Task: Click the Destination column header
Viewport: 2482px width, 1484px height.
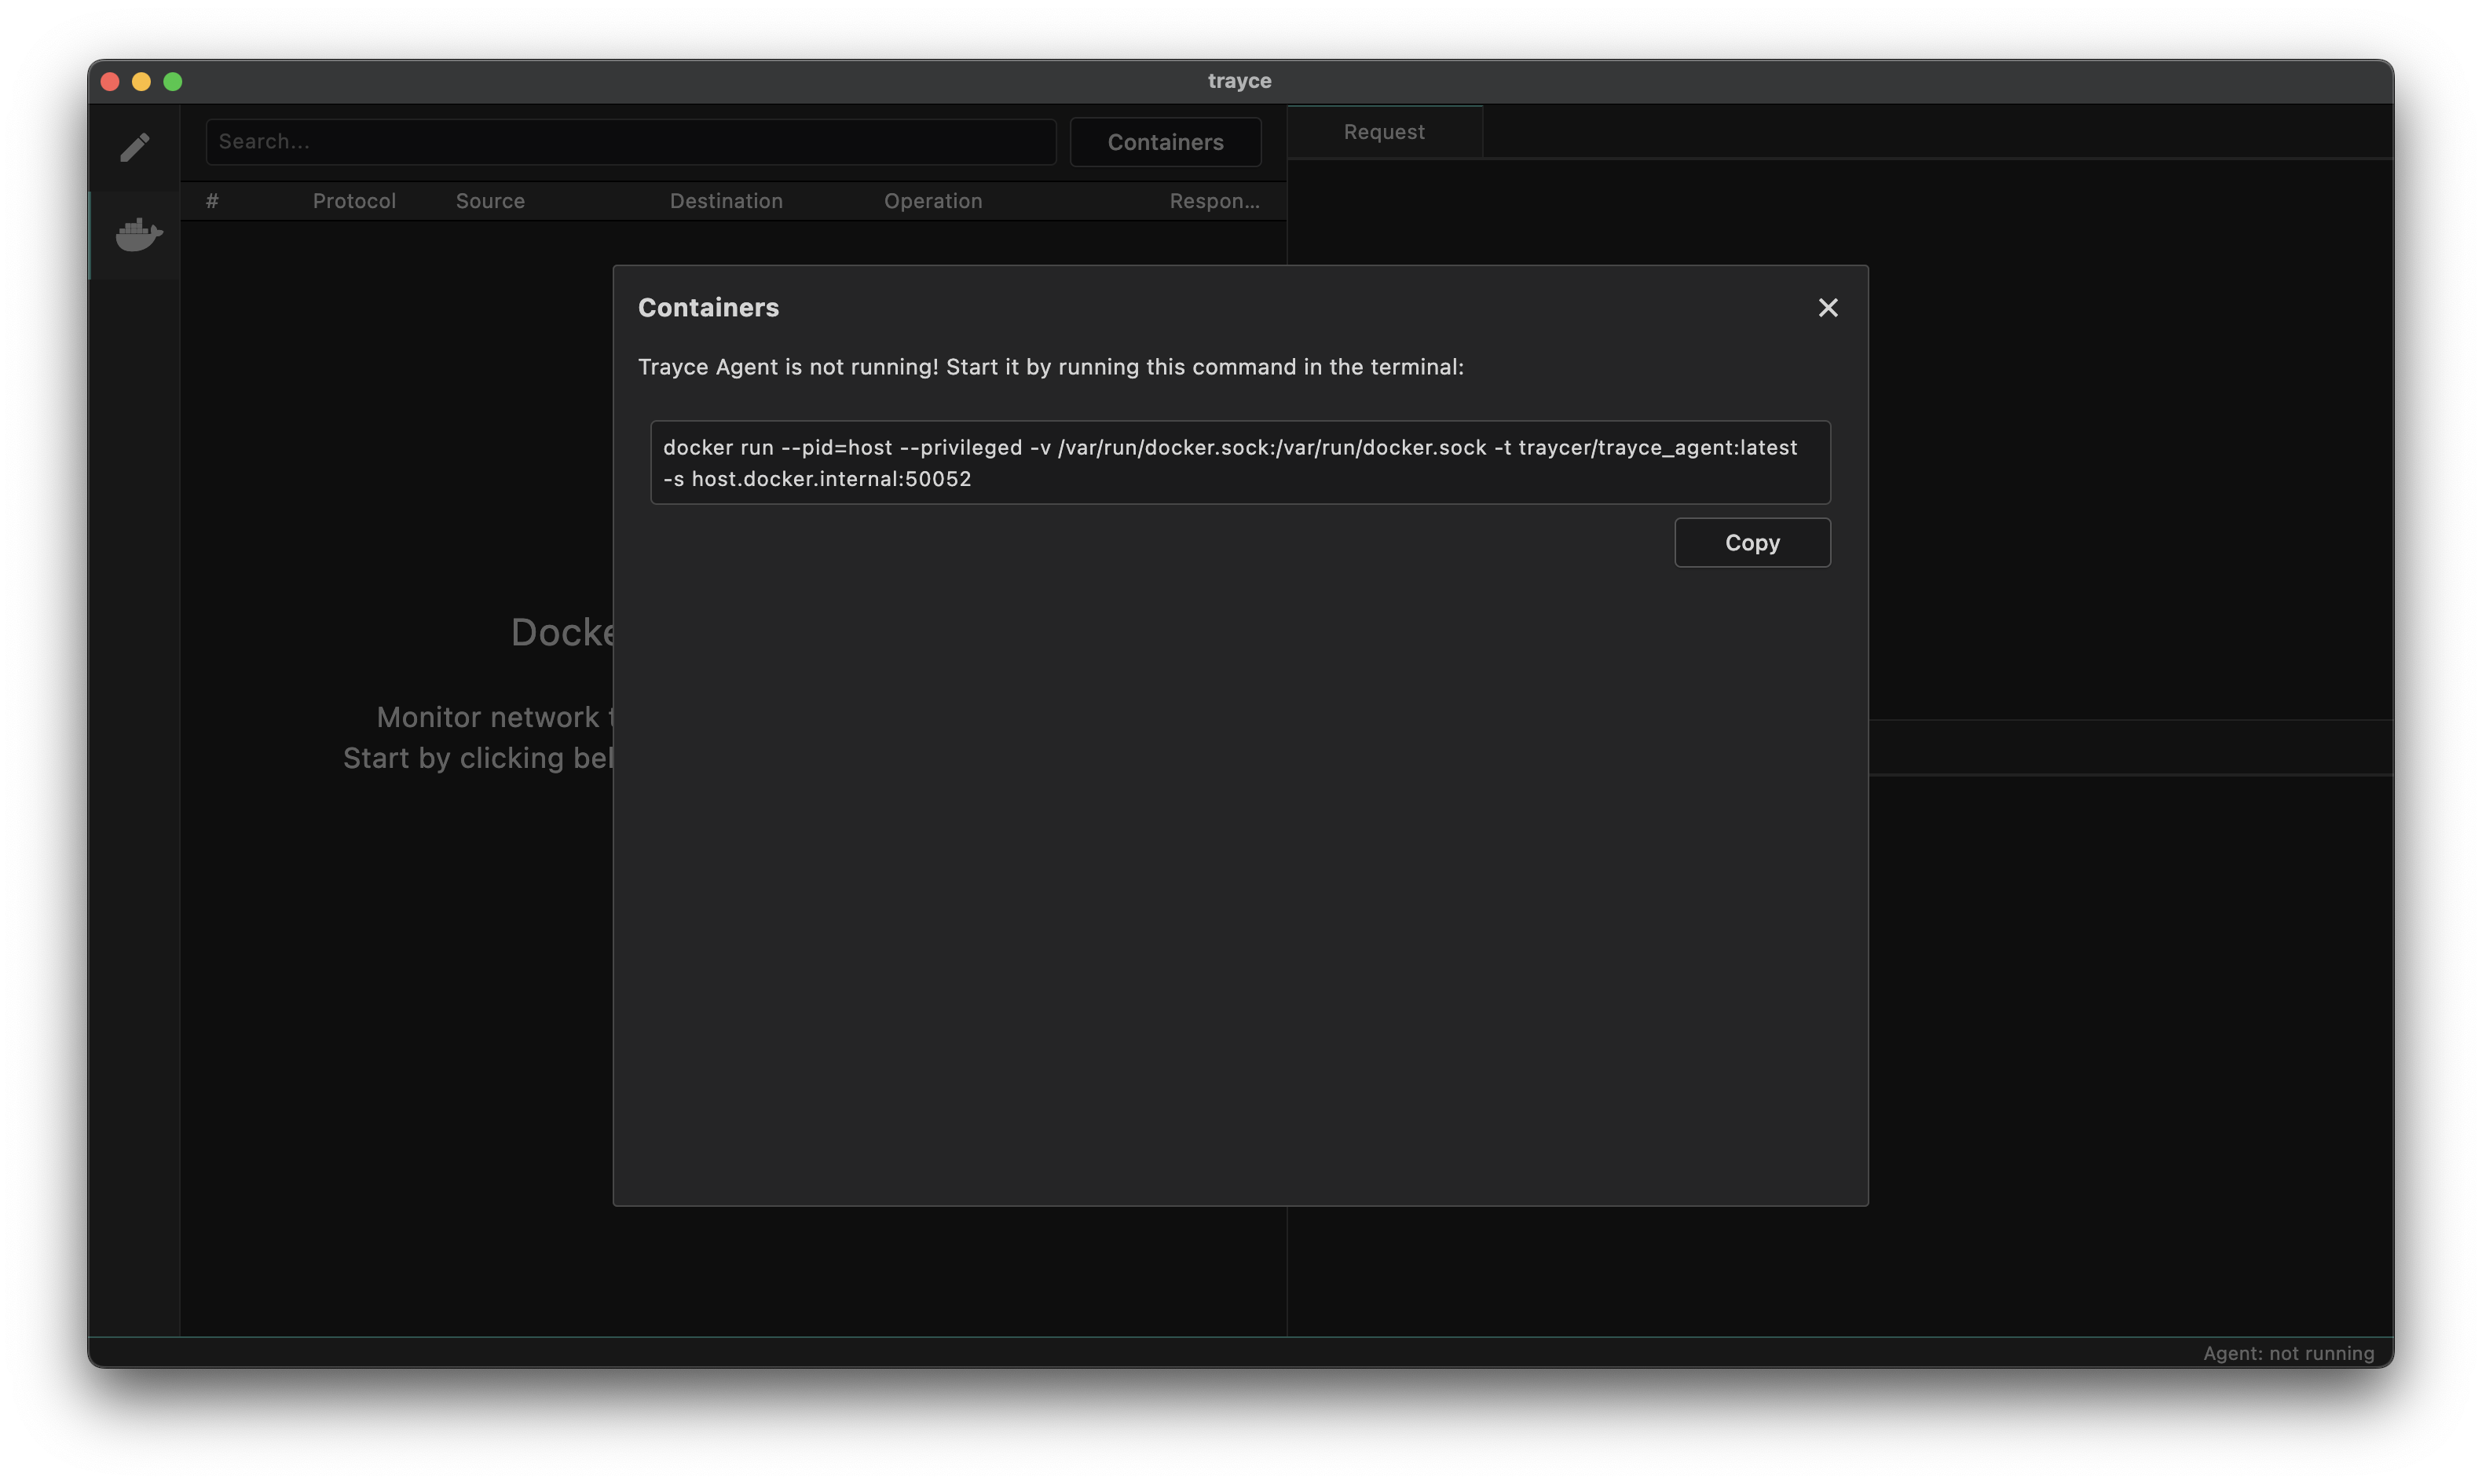Action: pyautogui.click(x=726, y=201)
